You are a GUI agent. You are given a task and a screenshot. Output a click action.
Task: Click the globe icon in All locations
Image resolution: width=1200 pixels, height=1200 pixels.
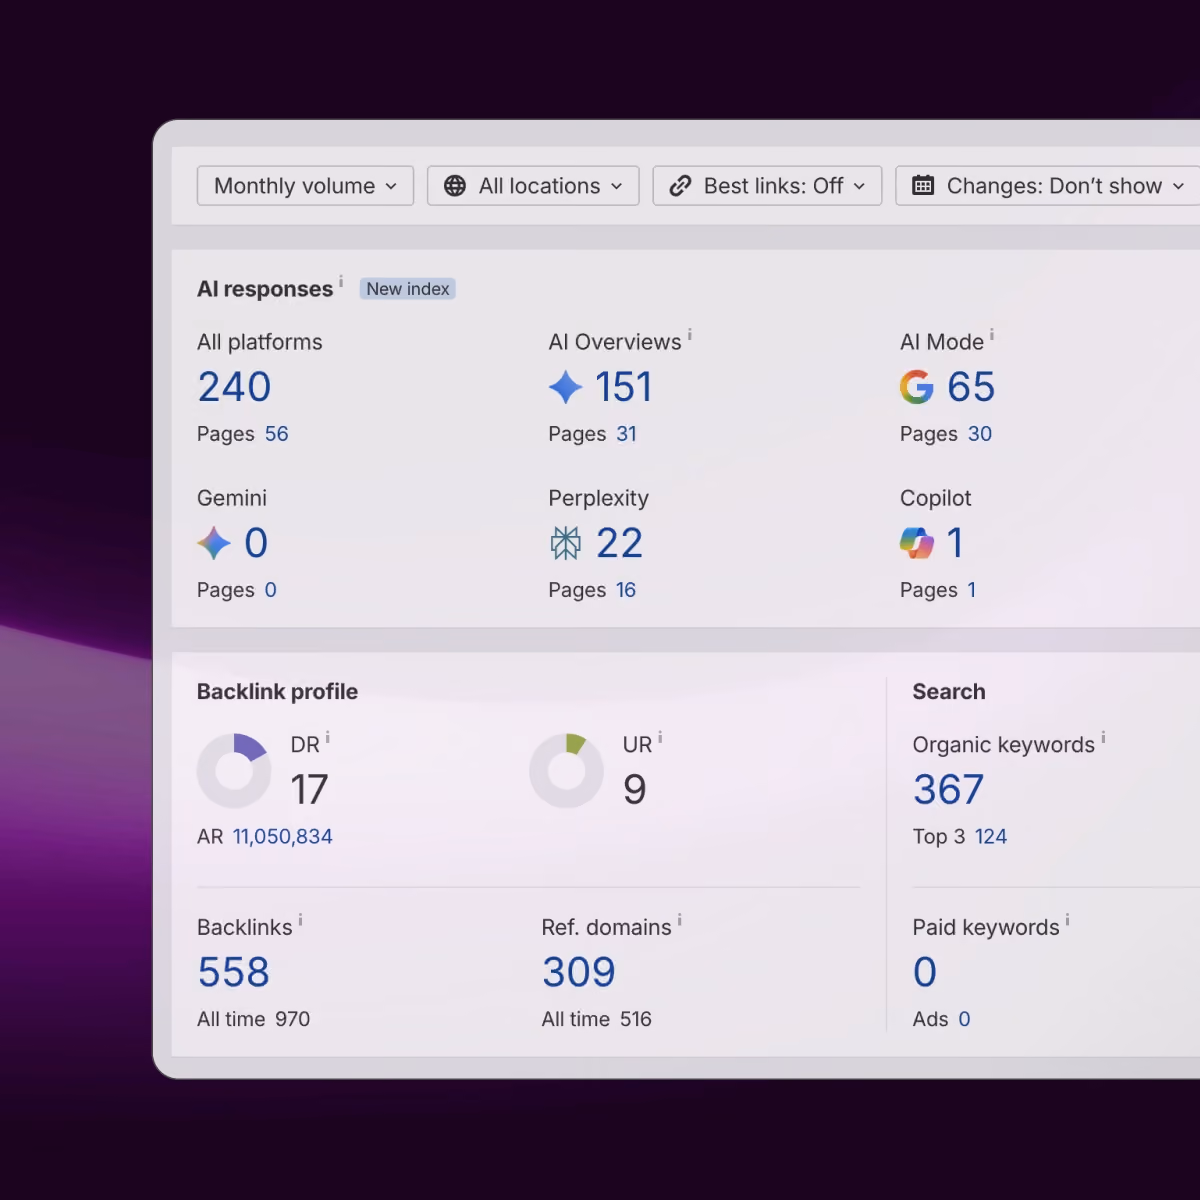pos(455,186)
